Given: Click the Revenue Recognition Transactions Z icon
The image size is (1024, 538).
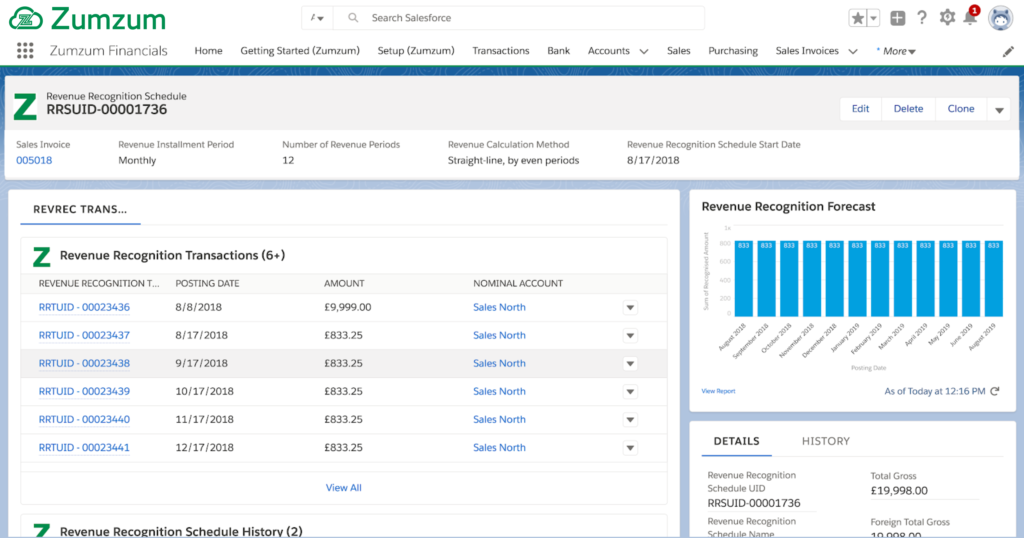Looking at the screenshot, I should click(x=42, y=256).
